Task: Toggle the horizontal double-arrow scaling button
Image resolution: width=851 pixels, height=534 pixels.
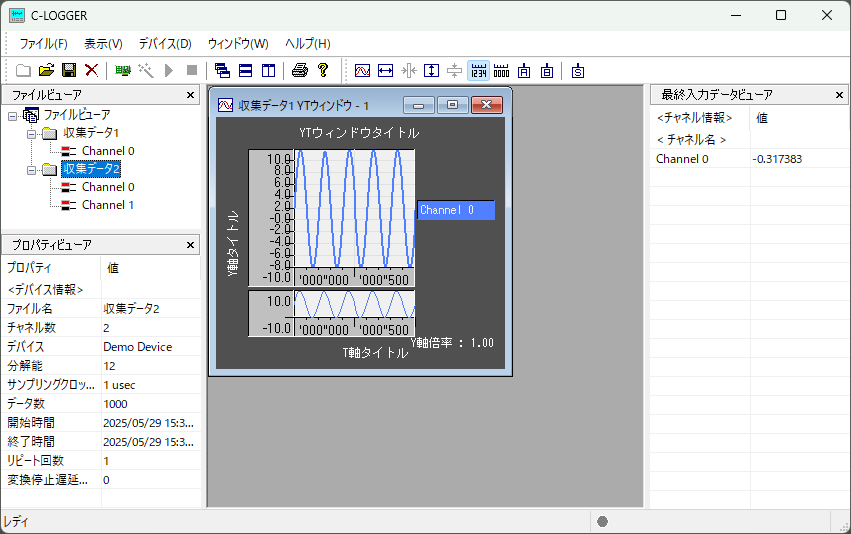Action: point(386,70)
